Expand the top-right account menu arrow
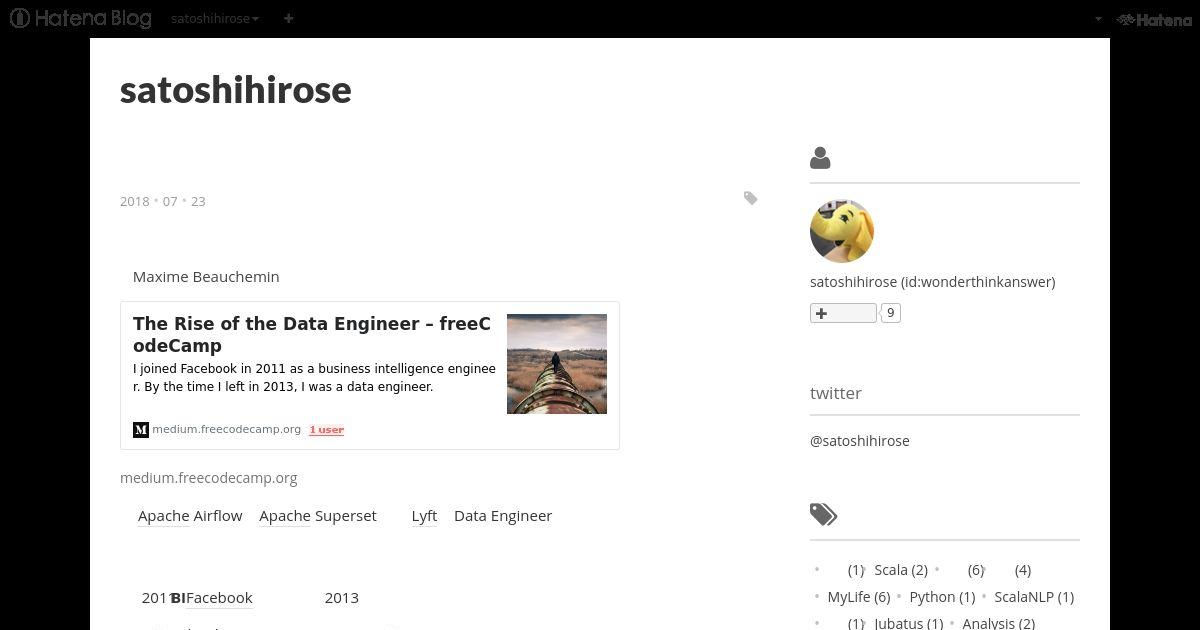 pos(1098,18)
